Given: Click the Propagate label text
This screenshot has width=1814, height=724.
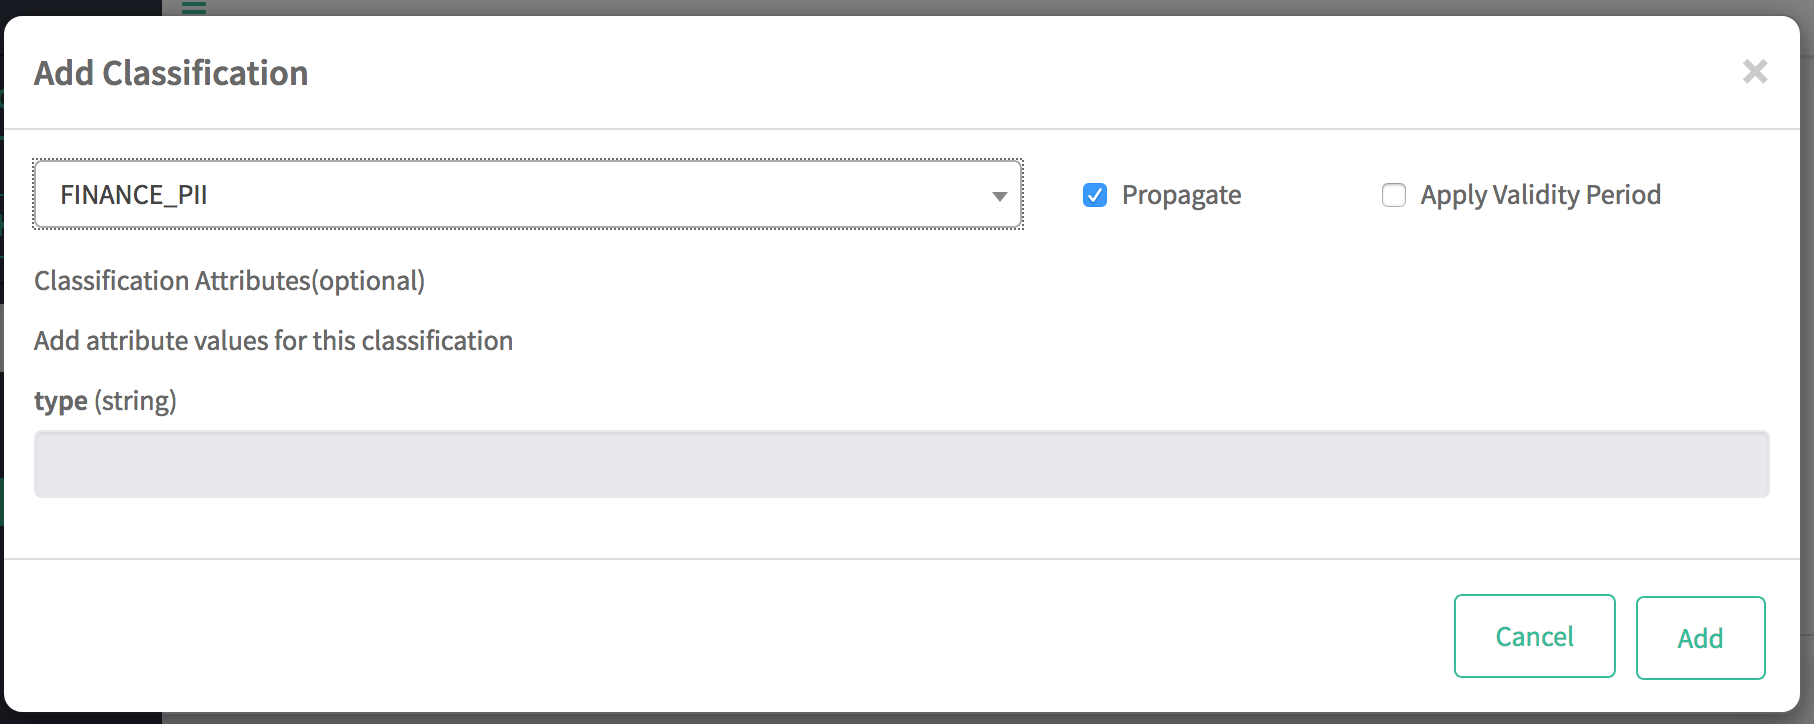Looking at the screenshot, I should (1181, 195).
